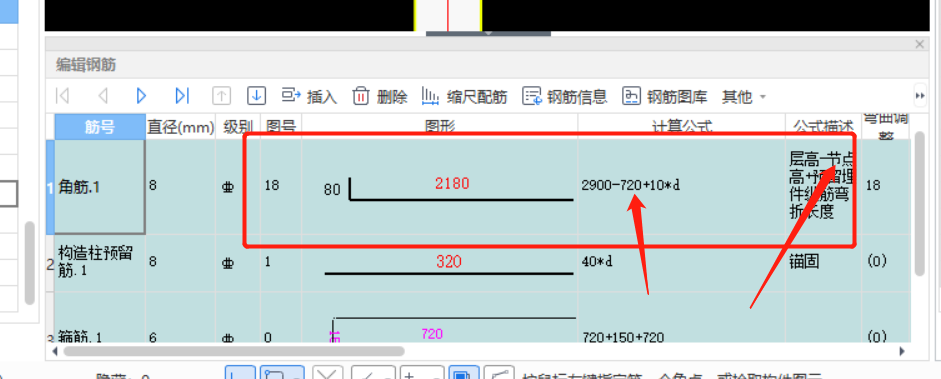Open 钢筋信息 panel
Screen dimensions: 941x379
point(565,96)
